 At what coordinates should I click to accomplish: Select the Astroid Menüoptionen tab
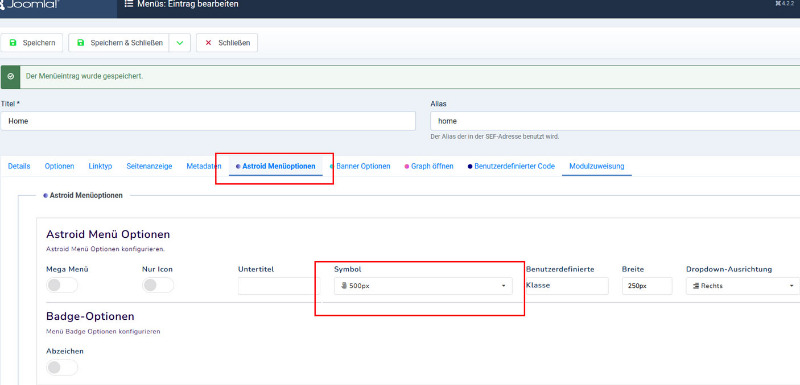coord(276,166)
